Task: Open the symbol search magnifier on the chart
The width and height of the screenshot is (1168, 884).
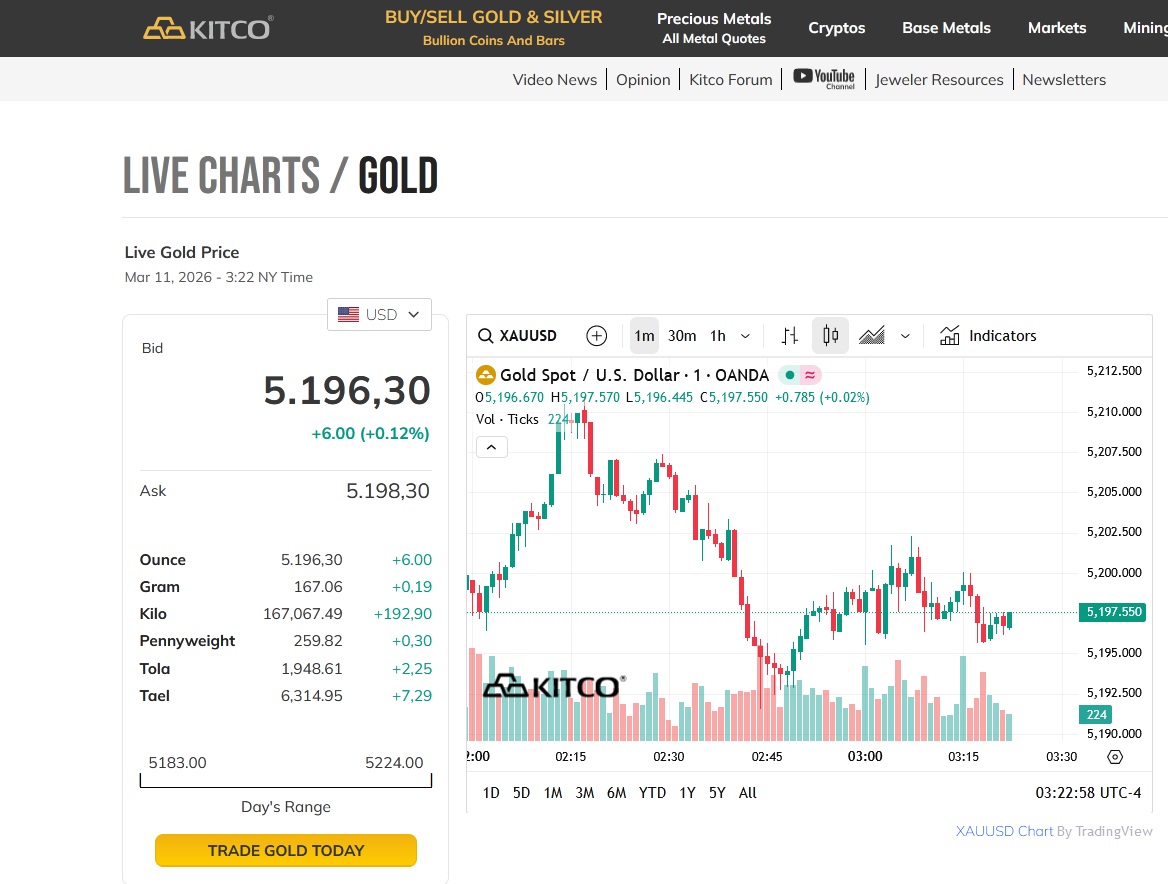Action: pyautogui.click(x=485, y=336)
